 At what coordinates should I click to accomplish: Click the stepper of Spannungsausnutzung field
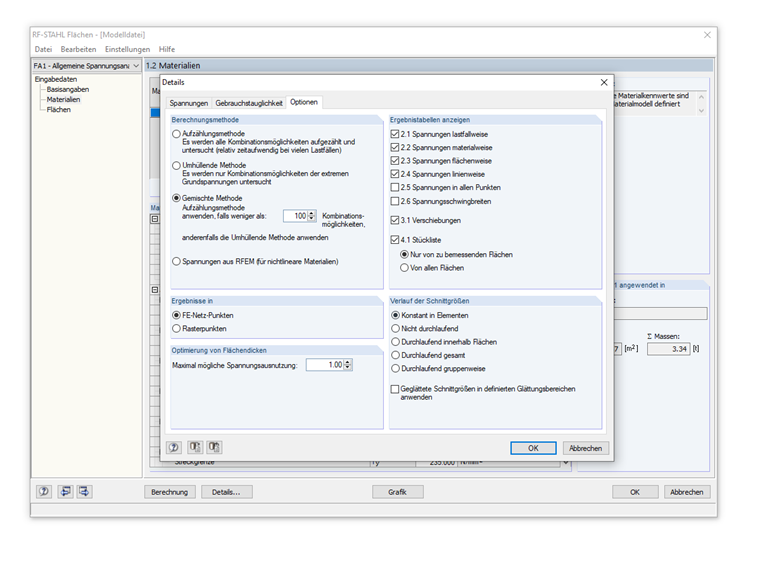(x=347, y=365)
